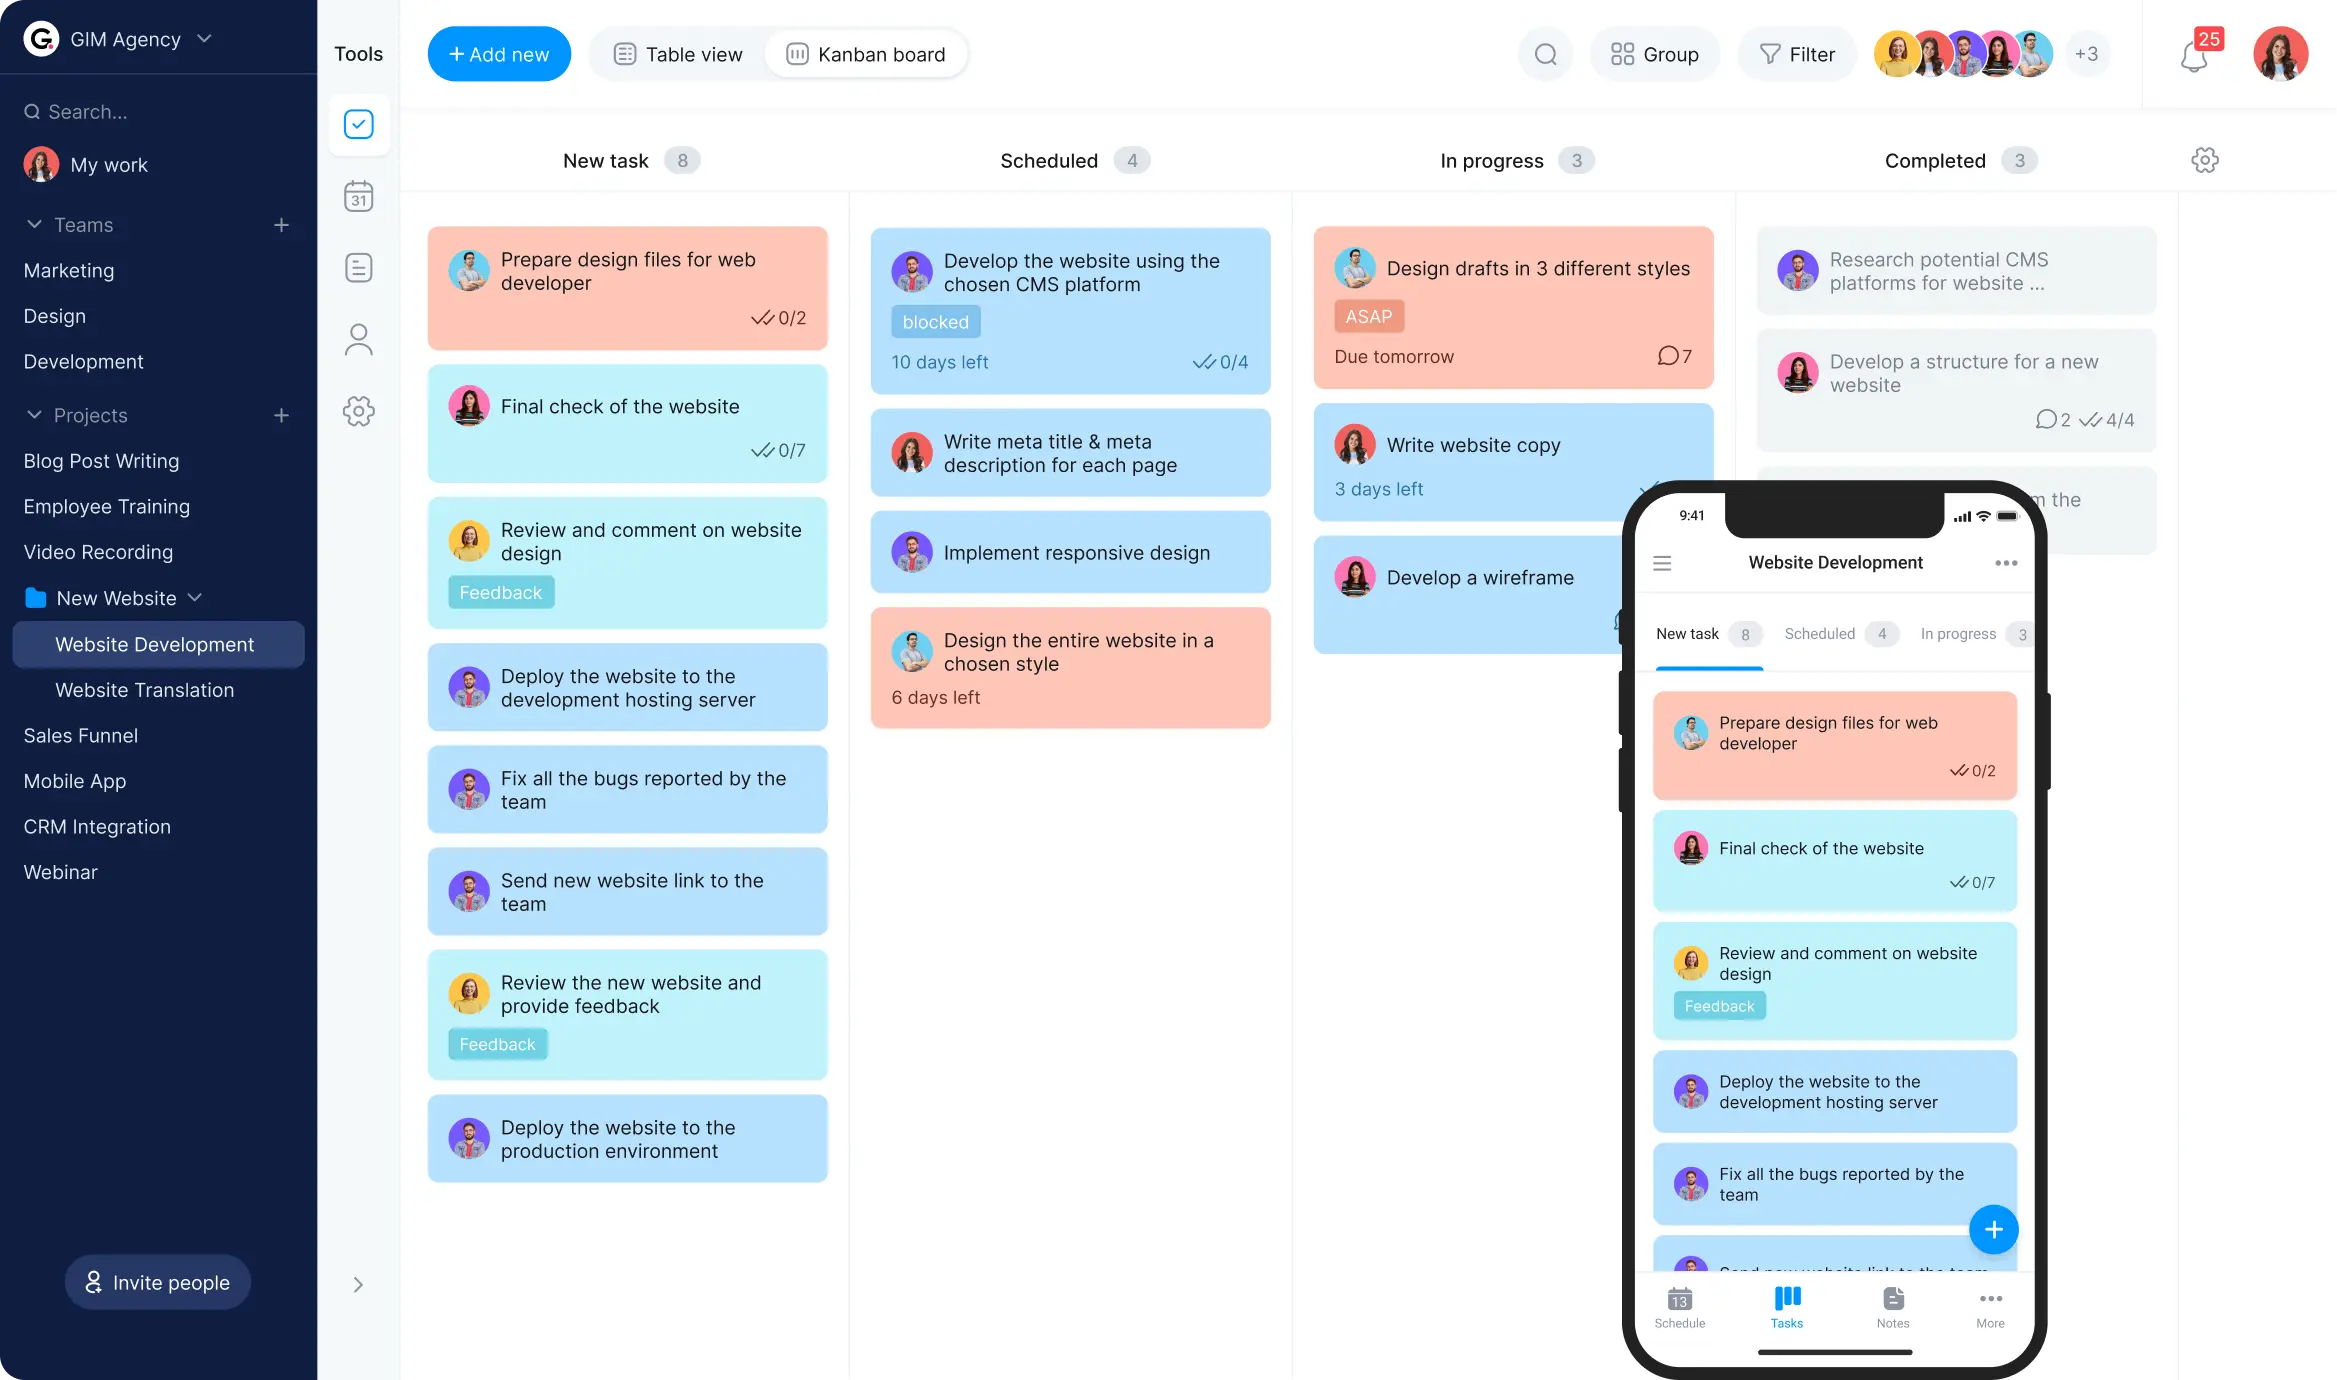This screenshot has height=1380, width=2337.
Task: Click the calendar icon in the sidebar
Action: pos(358,196)
